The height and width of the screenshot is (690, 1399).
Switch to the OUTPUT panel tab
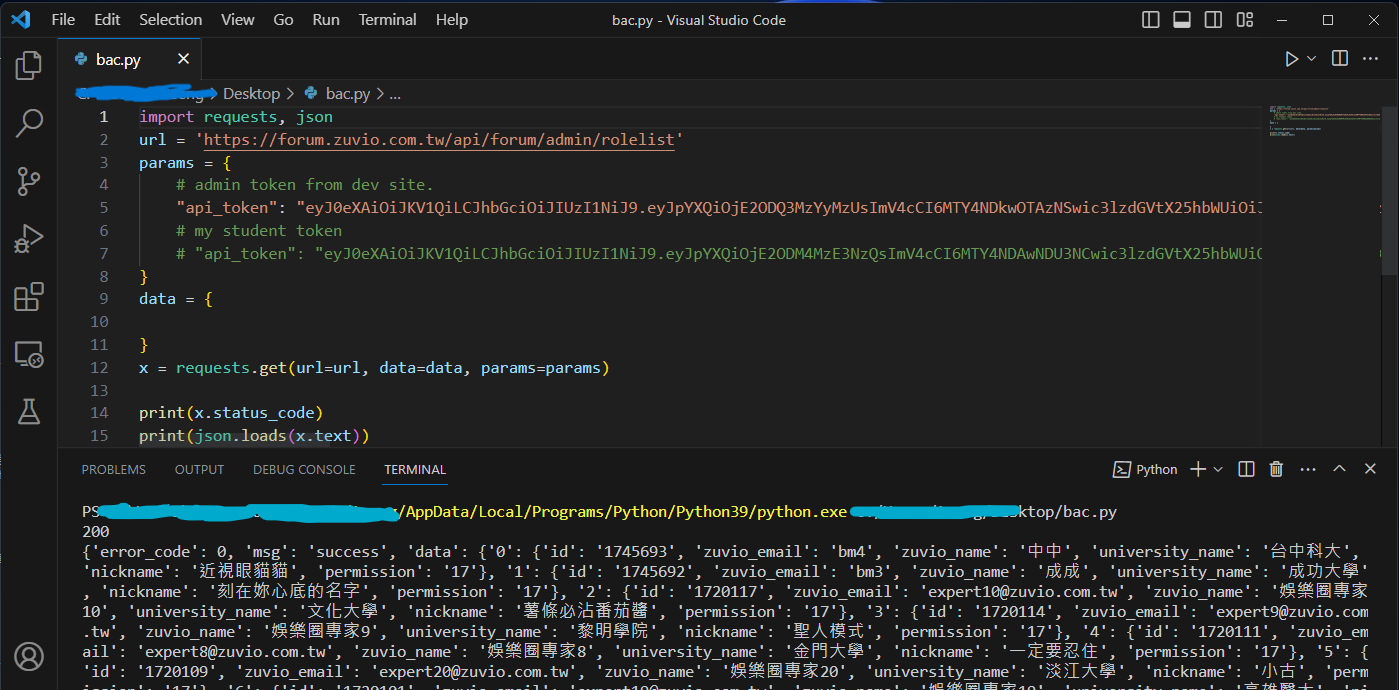click(x=199, y=470)
